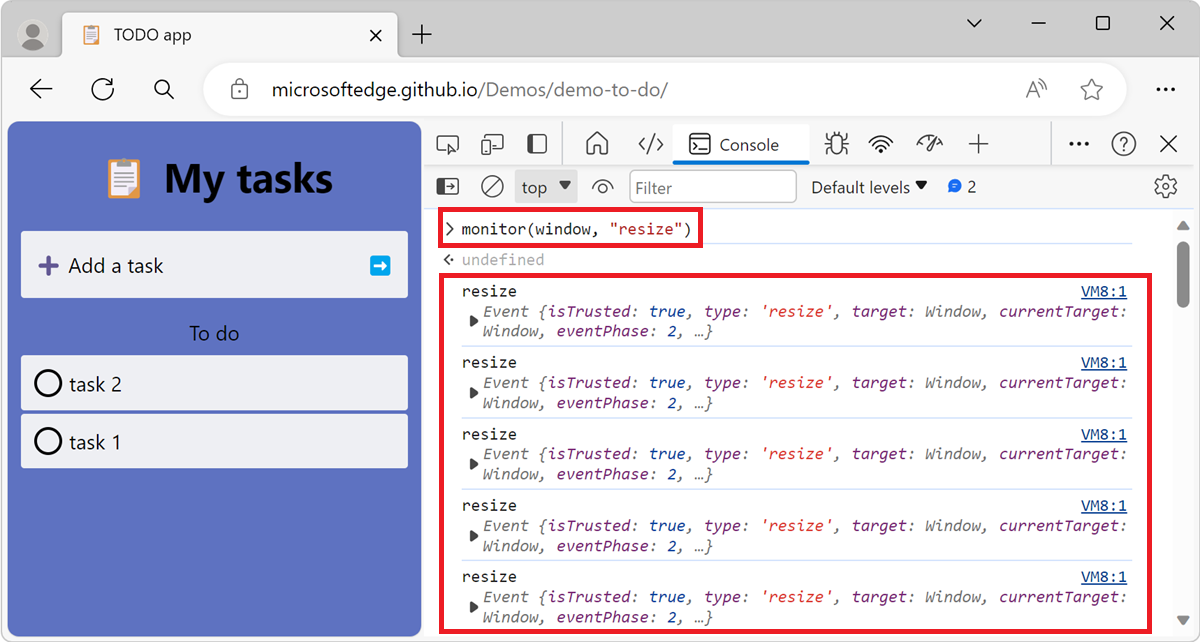Click the Inspect element tool icon
1200x642 pixels.
(448, 144)
